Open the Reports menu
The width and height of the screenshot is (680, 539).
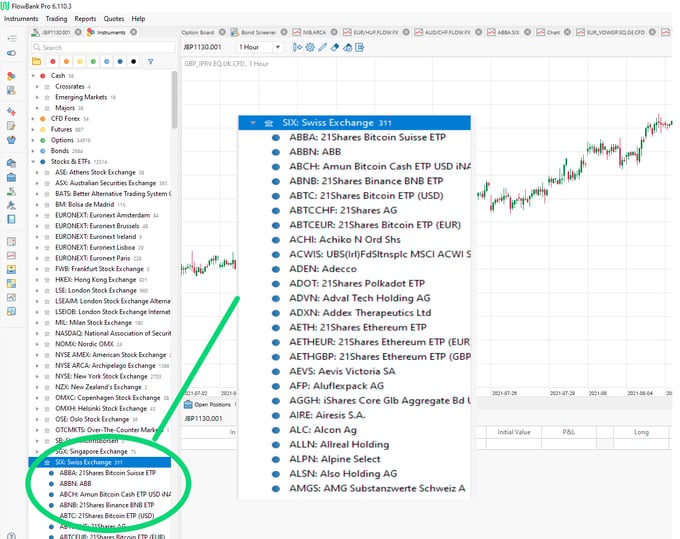[x=85, y=19]
